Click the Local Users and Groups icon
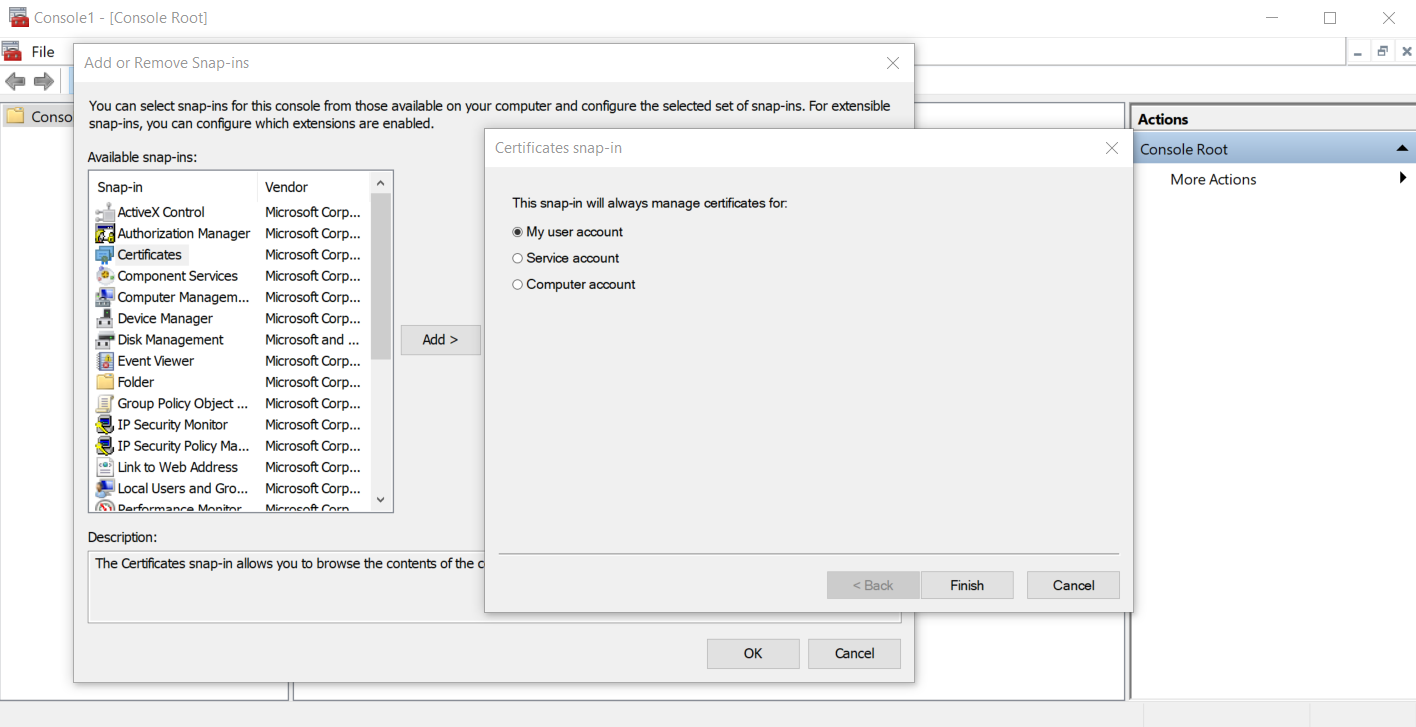 coord(104,488)
